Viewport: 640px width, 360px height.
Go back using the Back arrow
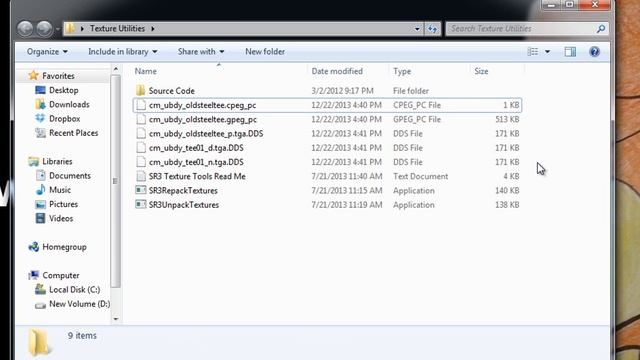pos(25,29)
